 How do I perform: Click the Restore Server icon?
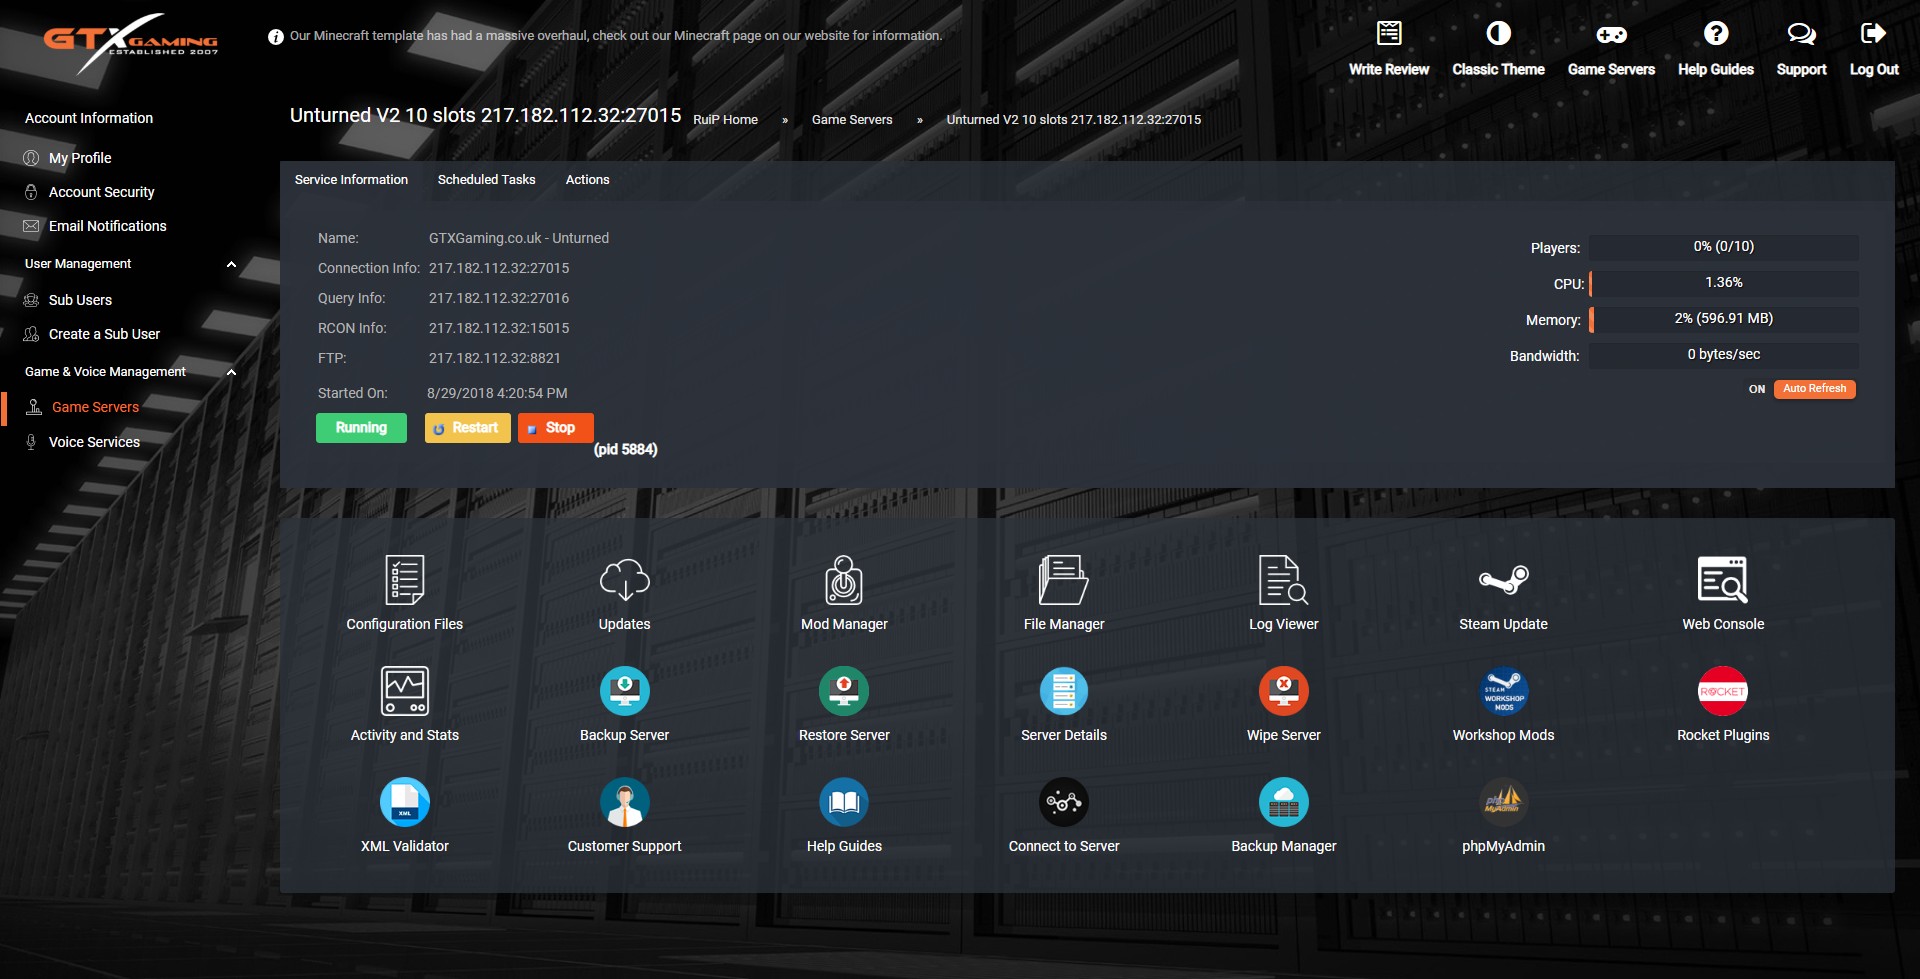tap(844, 691)
